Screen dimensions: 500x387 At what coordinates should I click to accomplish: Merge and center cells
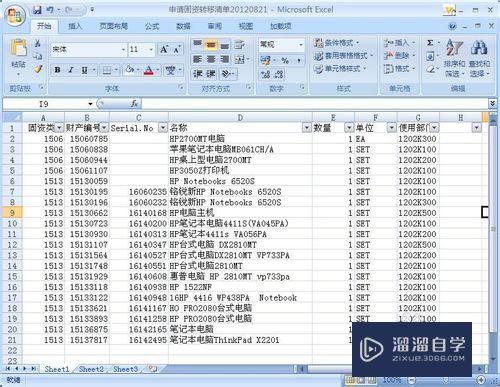click(x=240, y=59)
